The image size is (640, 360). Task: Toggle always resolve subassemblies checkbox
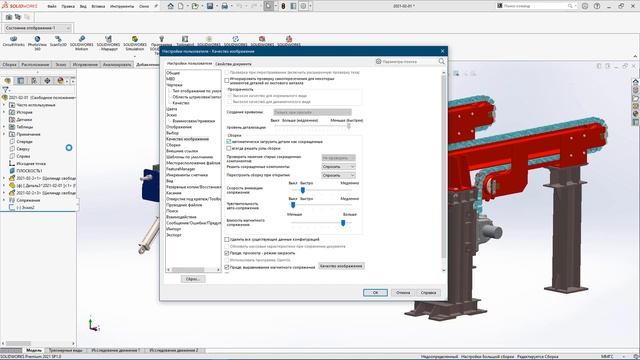click(229, 149)
